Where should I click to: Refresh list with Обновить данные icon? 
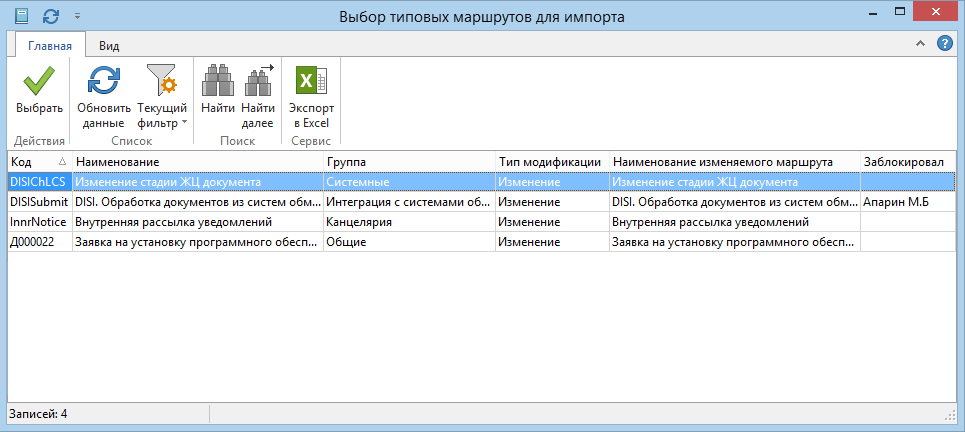(104, 80)
